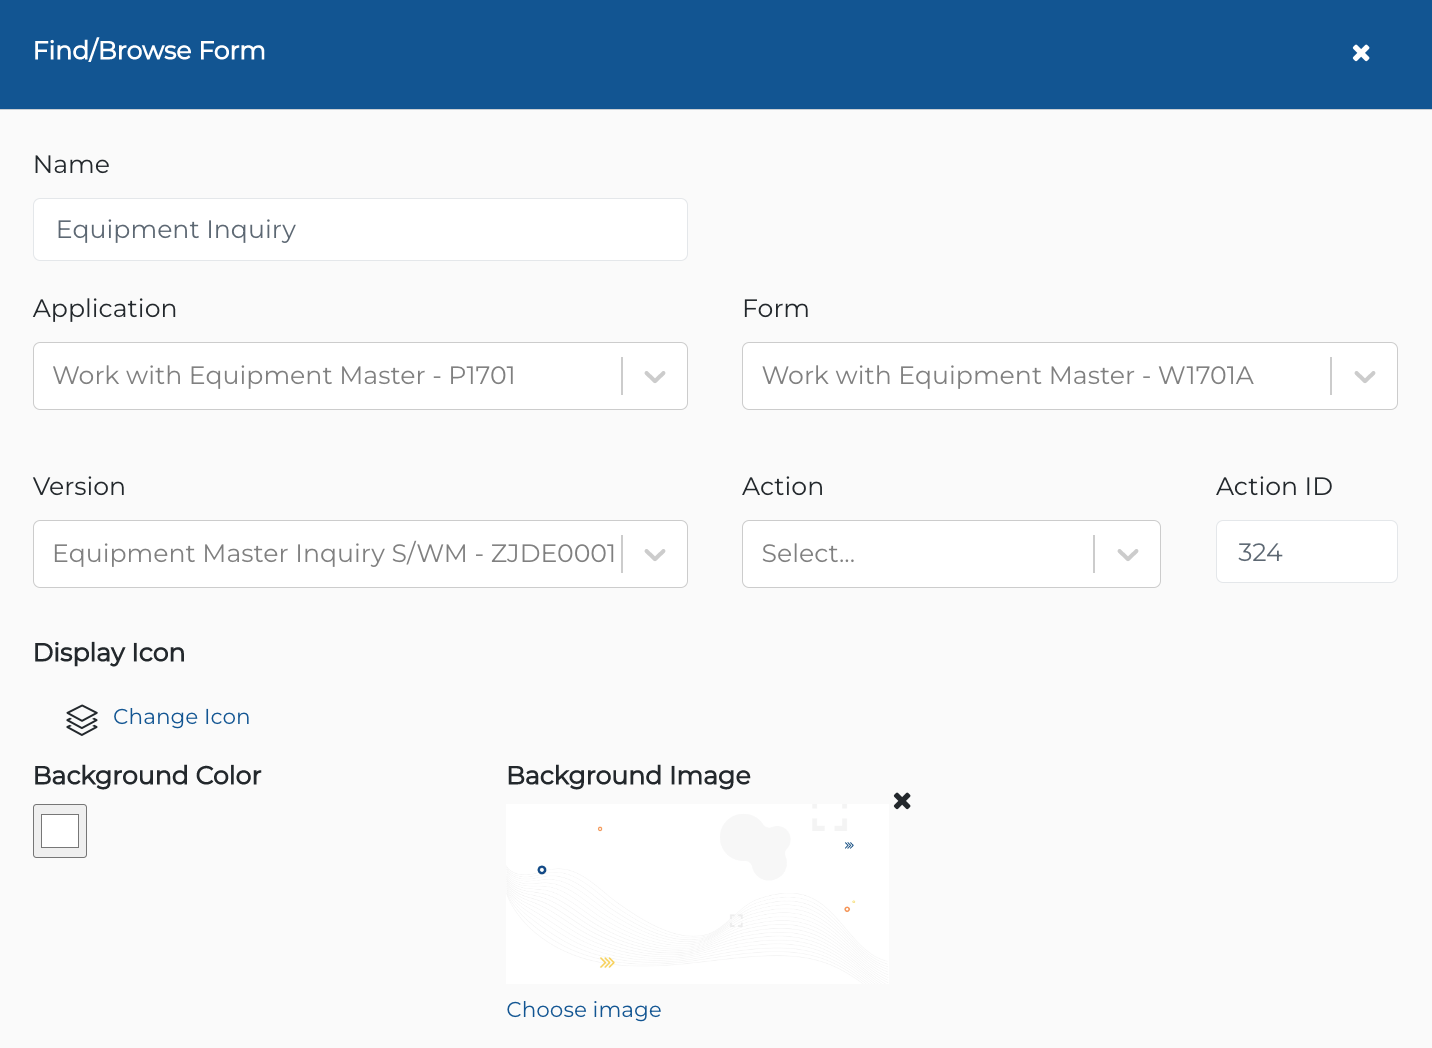
Task: Click the layers icon beside Change Icon
Action: pos(81,719)
